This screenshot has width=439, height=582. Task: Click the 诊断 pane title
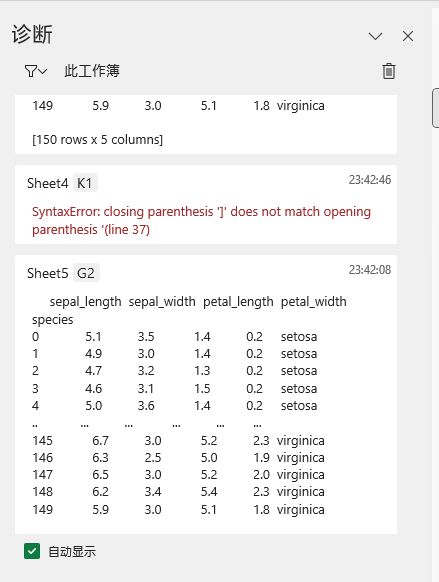(x=32, y=35)
